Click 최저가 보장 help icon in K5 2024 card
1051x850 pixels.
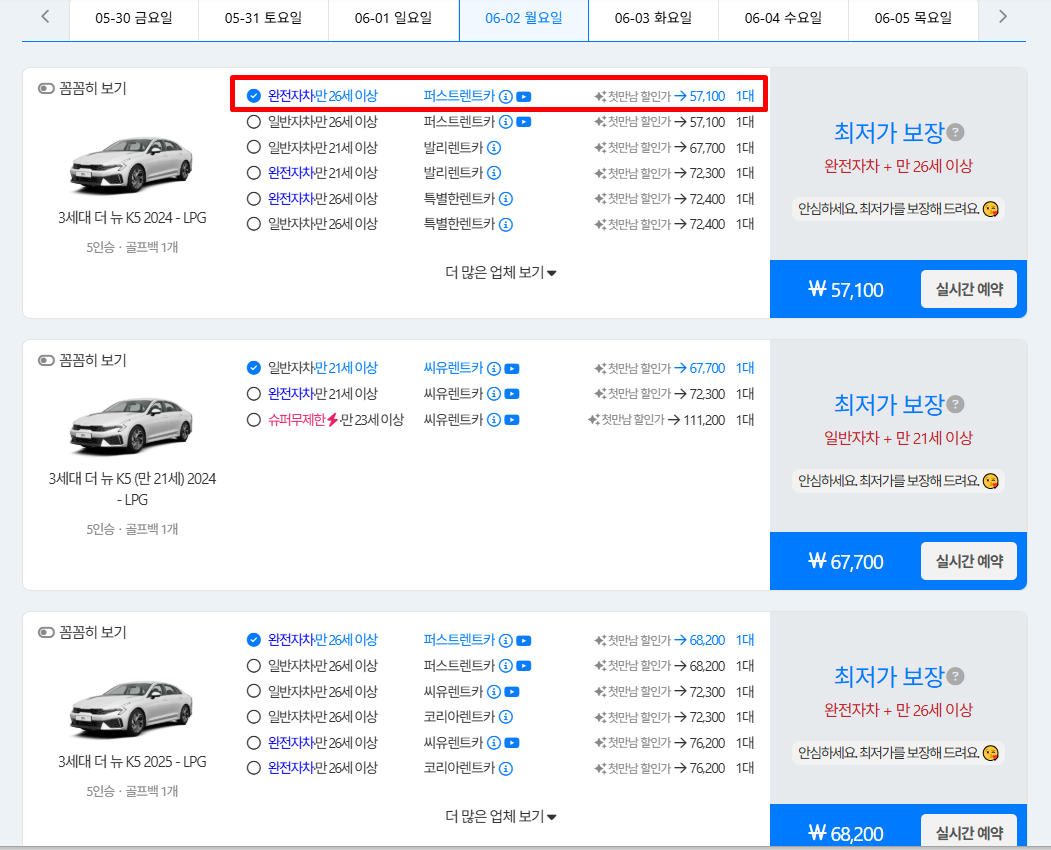point(956,133)
